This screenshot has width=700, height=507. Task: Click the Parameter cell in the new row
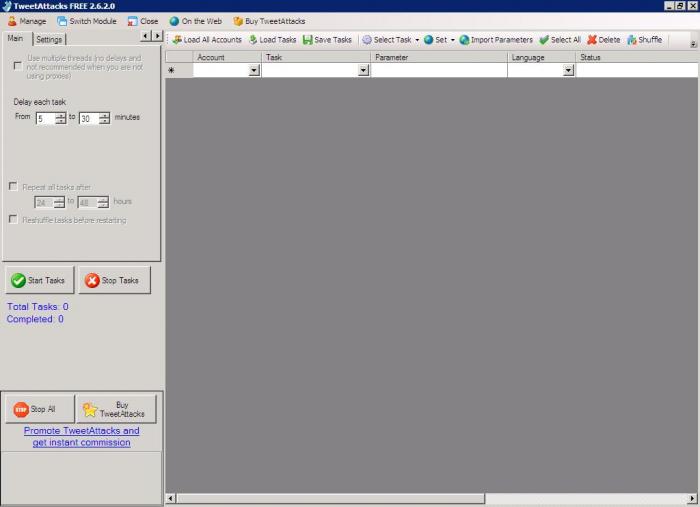tap(438, 70)
